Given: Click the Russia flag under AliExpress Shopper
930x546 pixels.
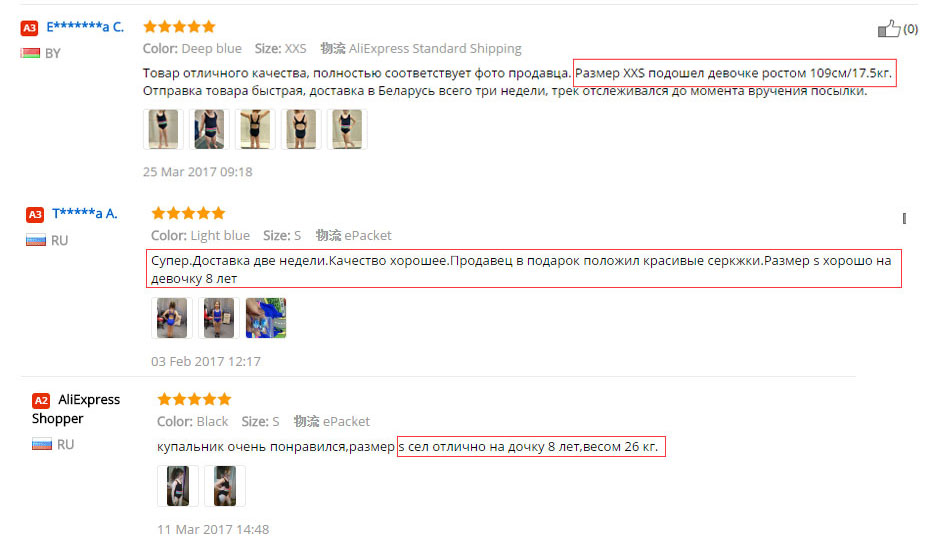Looking at the screenshot, I should tap(42, 444).
